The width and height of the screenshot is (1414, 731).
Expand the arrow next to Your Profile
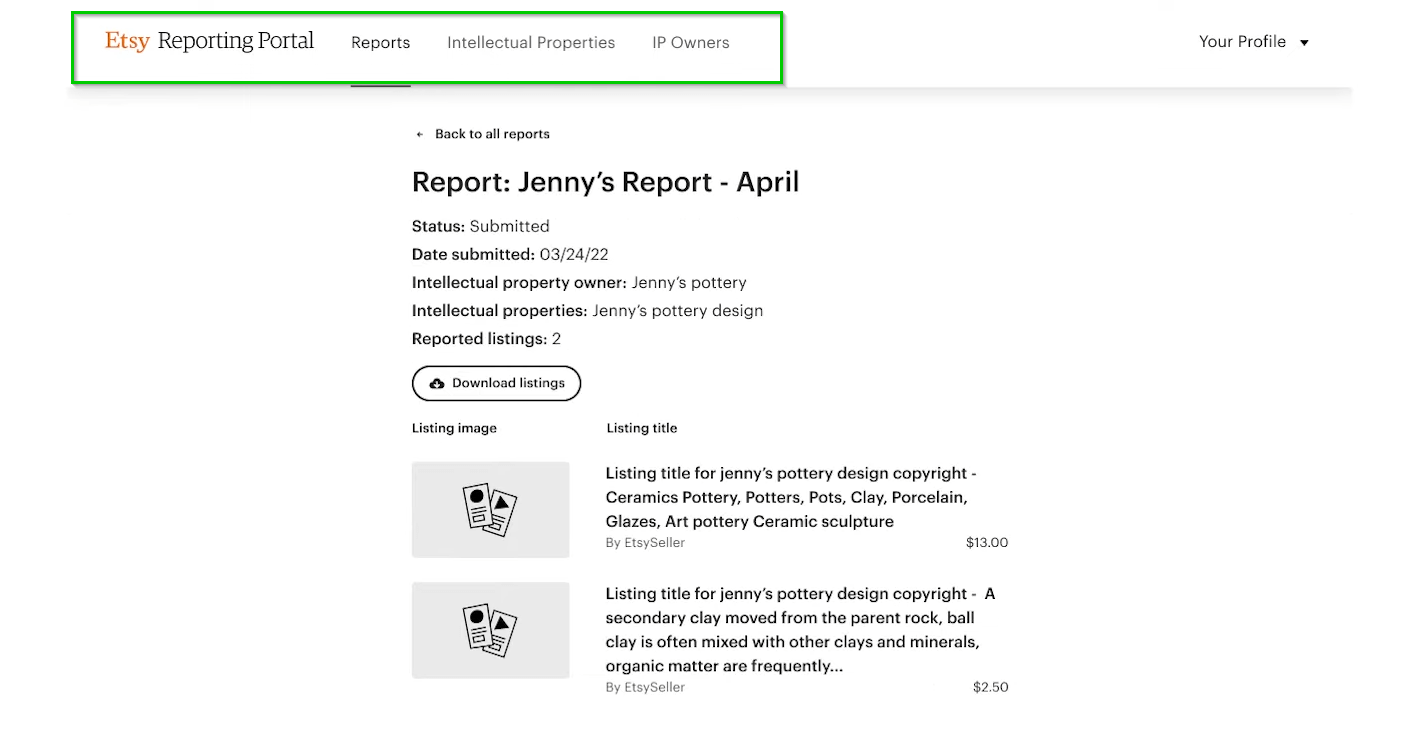pyautogui.click(x=1304, y=43)
